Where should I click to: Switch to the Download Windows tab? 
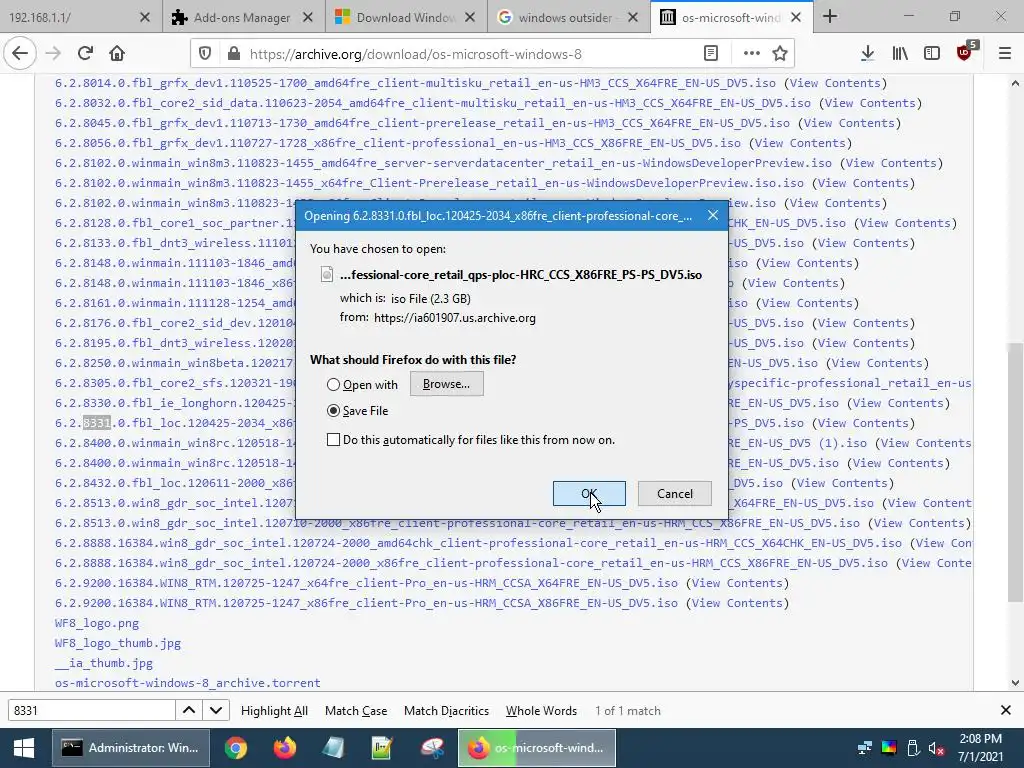406,17
